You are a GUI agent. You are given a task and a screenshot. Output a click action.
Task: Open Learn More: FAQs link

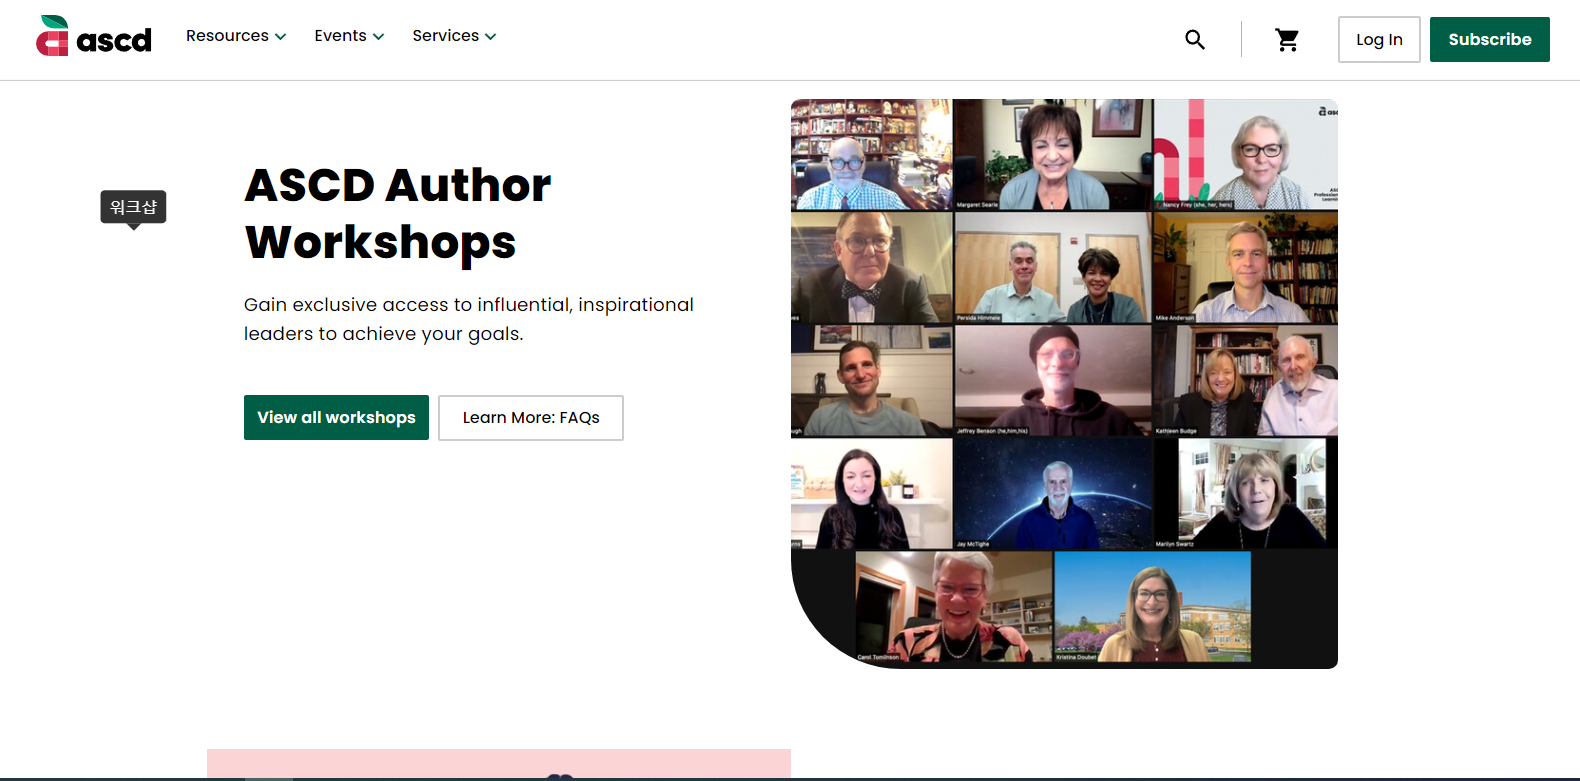tap(531, 417)
